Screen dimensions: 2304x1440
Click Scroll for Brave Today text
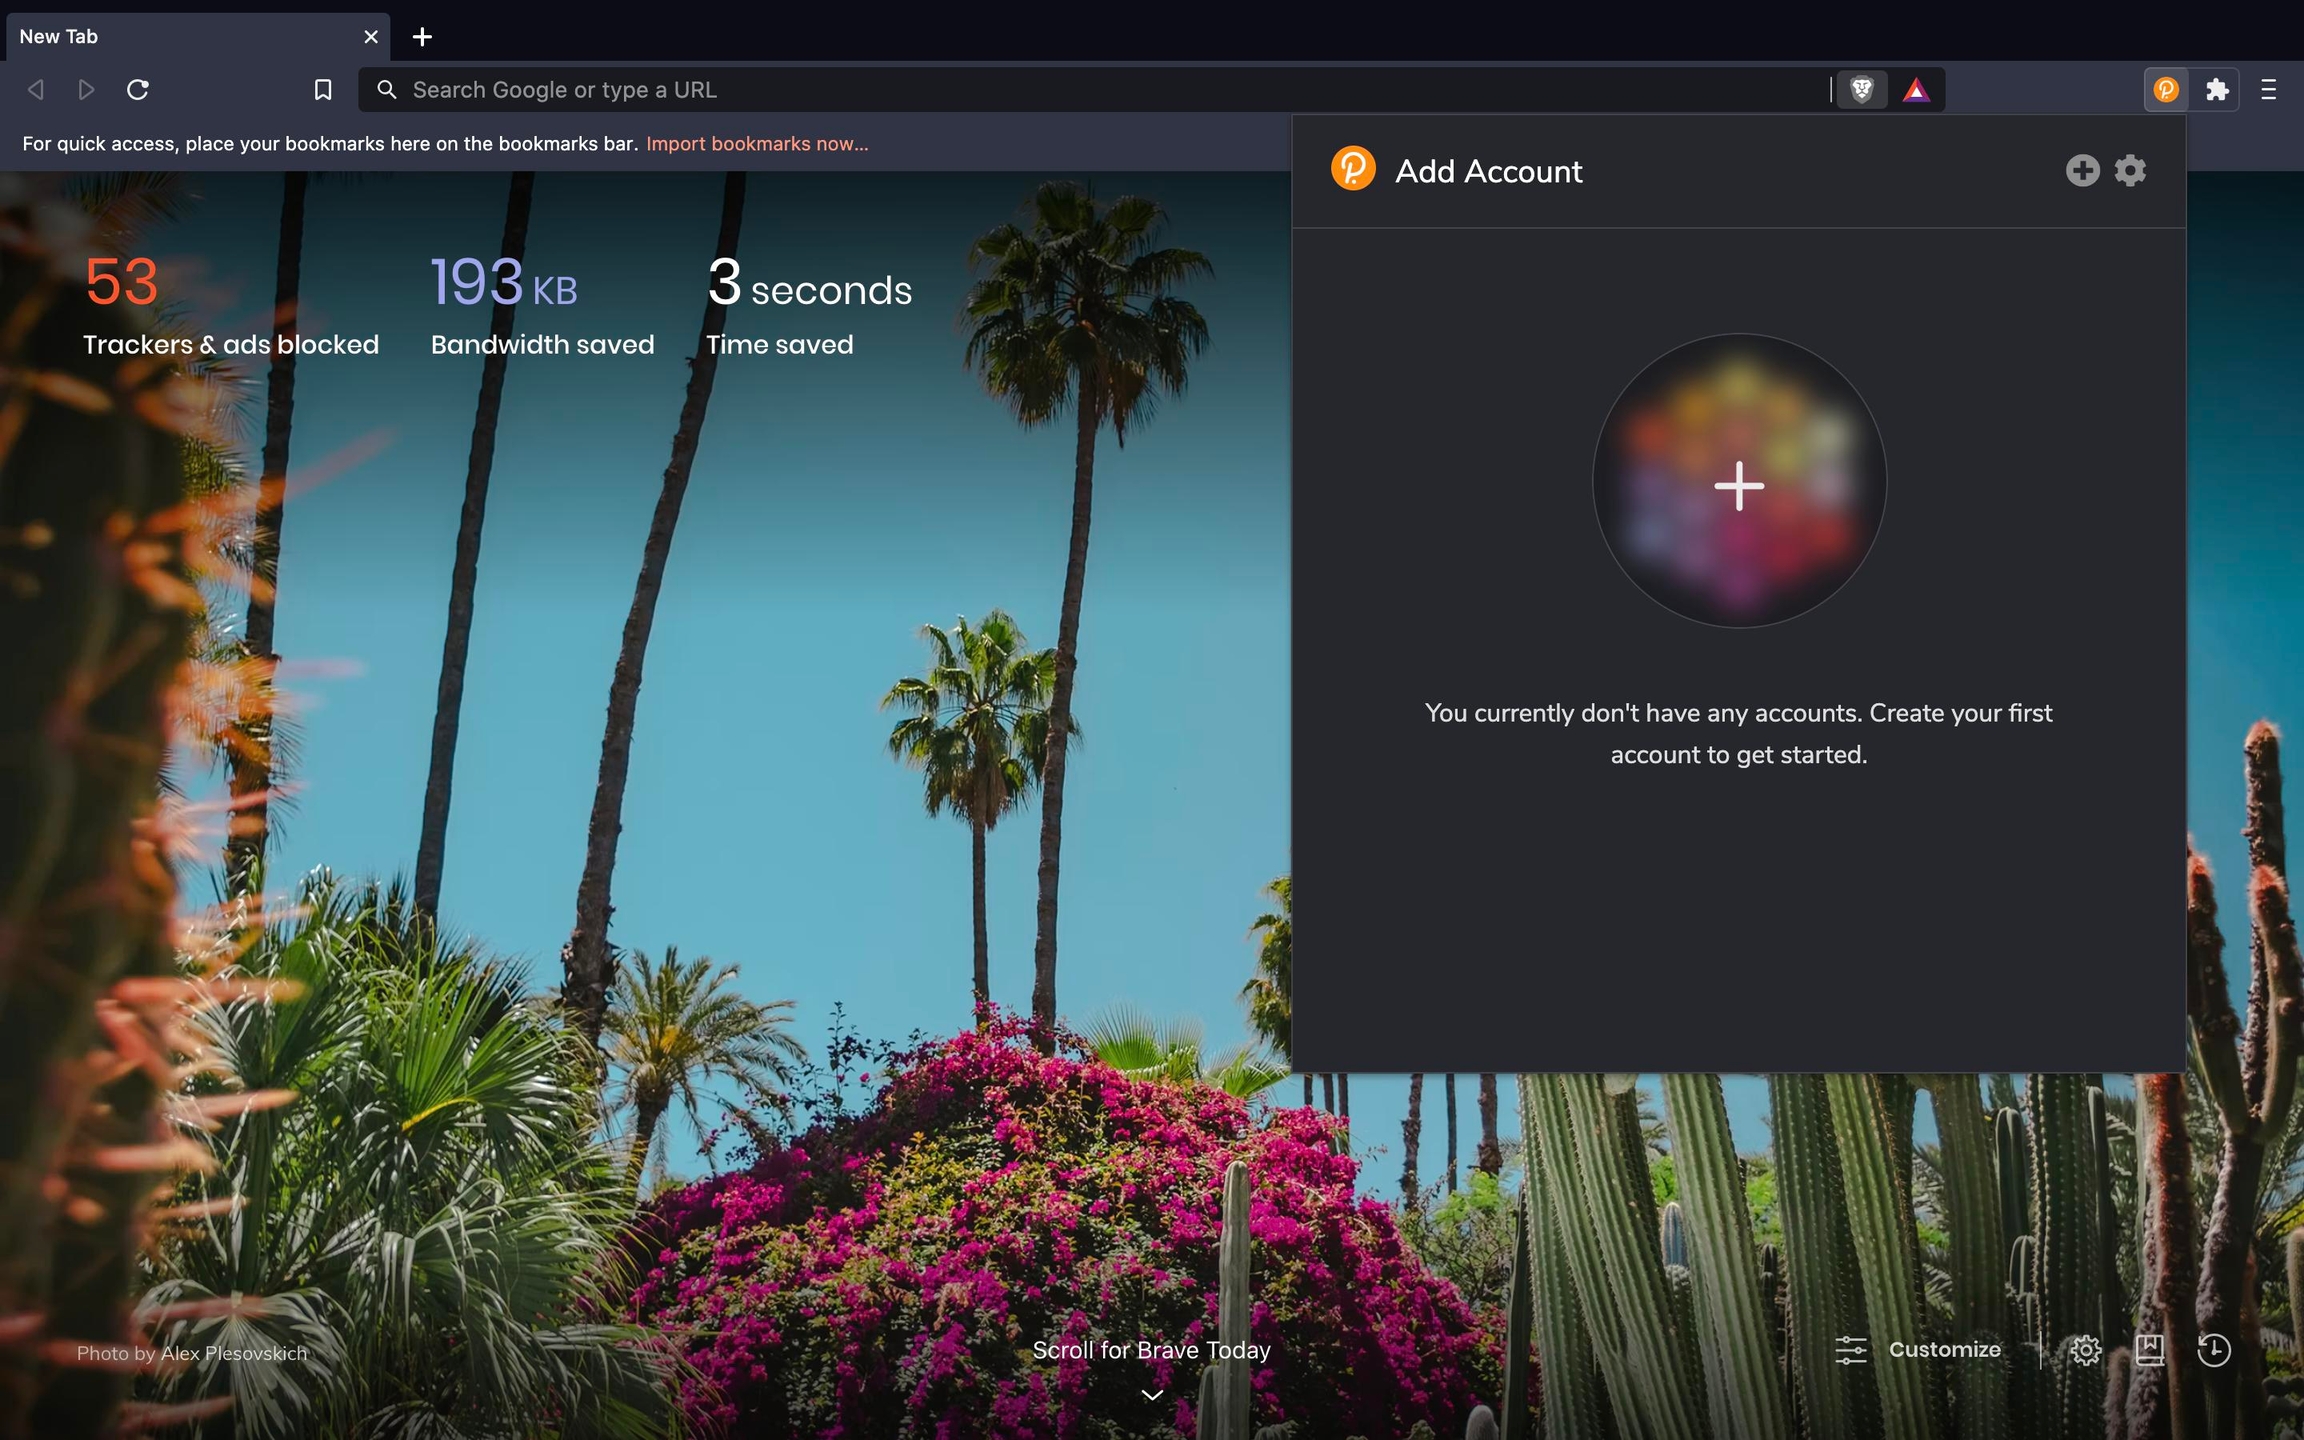(1151, 1350)
